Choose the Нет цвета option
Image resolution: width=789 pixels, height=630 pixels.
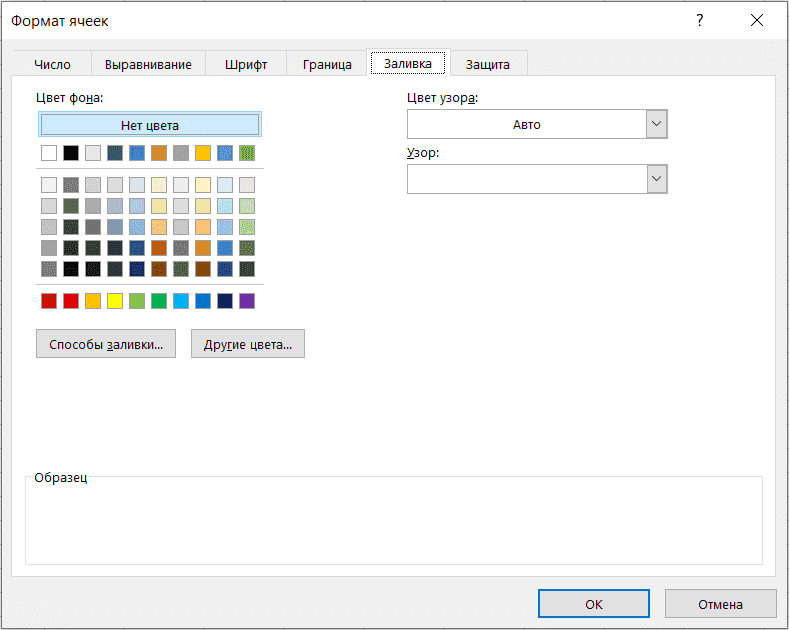coord(149,125)
